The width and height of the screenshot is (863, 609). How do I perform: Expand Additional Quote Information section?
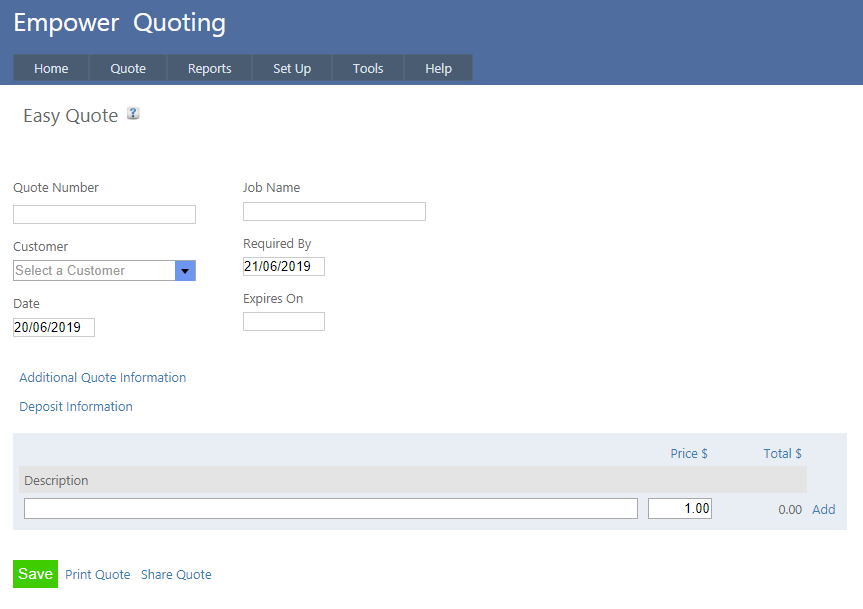[x=103, y=378]
